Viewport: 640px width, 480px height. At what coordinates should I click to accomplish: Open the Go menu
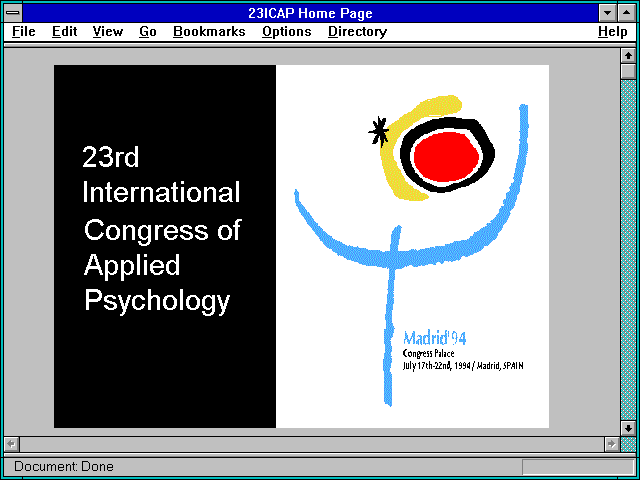click(x=147, y=32)
